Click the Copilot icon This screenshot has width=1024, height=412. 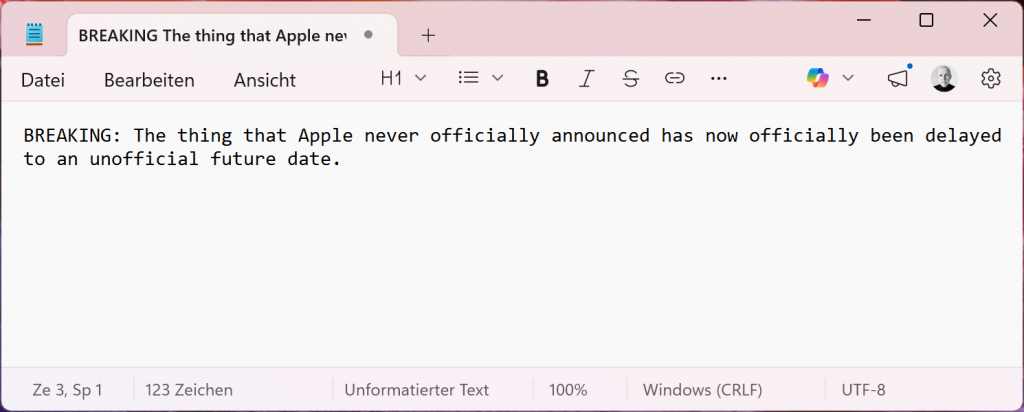pos(818,79)
